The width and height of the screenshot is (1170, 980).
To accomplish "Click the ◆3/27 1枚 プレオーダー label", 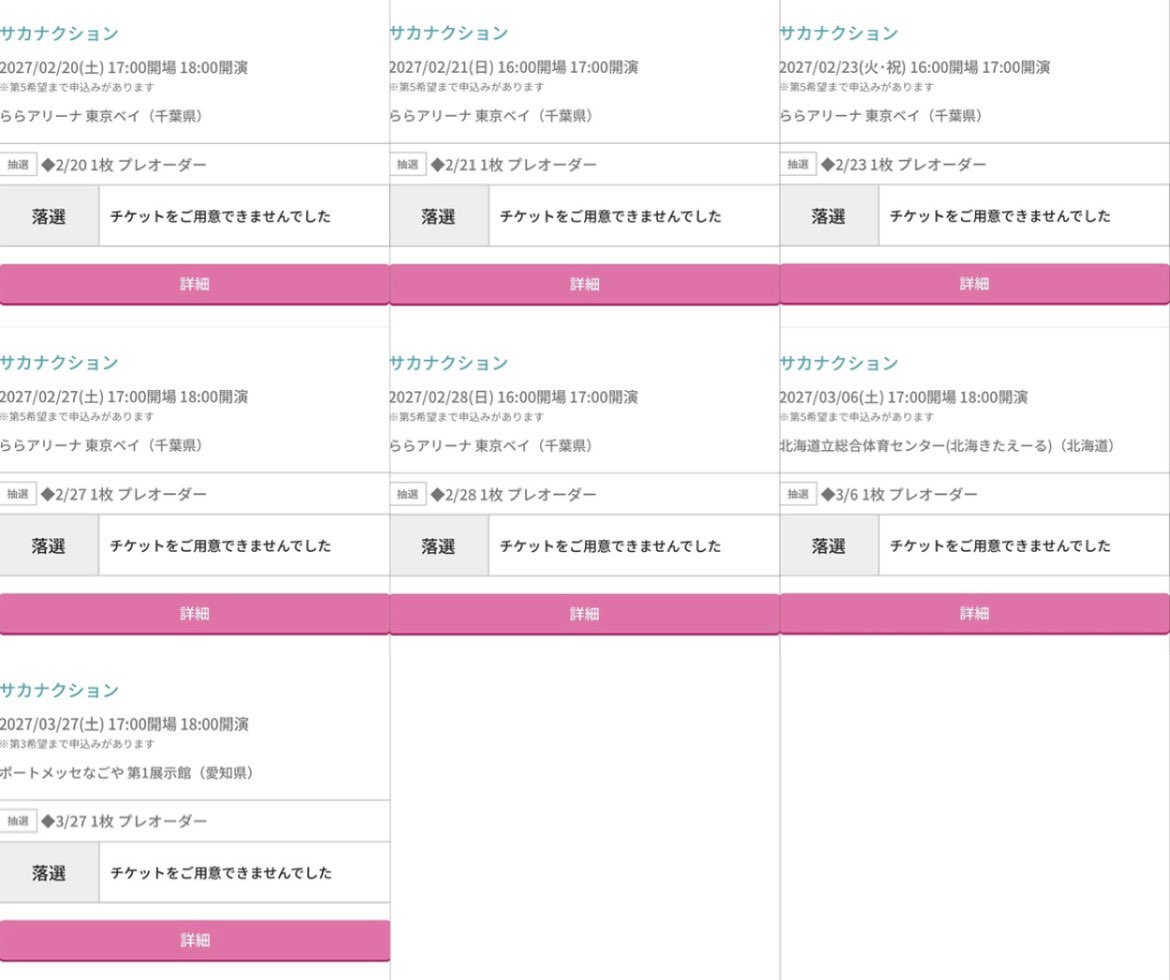I will [124, 821].
